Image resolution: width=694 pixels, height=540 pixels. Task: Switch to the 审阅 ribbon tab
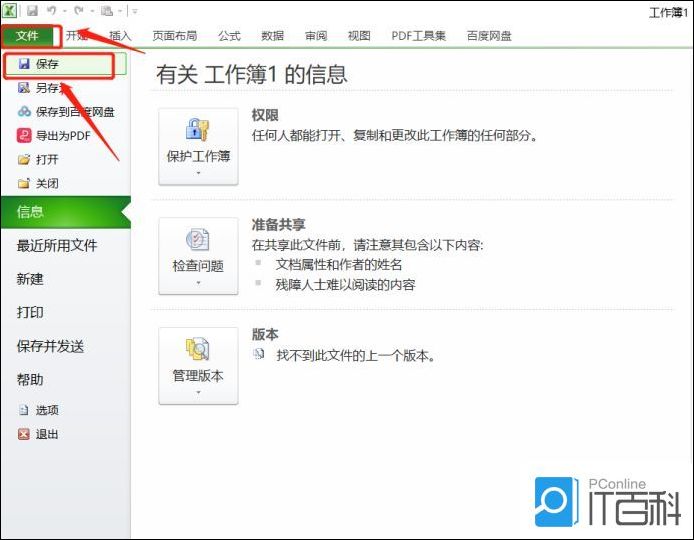[316, 36]
